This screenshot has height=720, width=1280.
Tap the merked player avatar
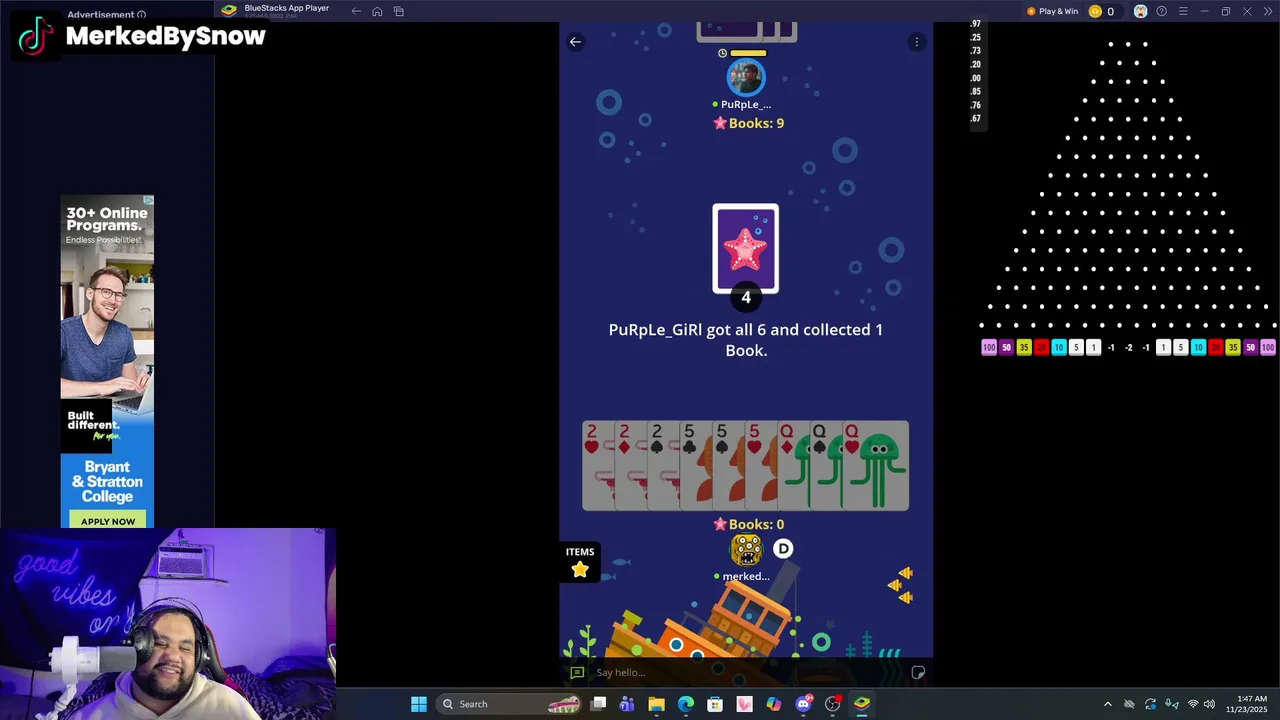point(746,550)
